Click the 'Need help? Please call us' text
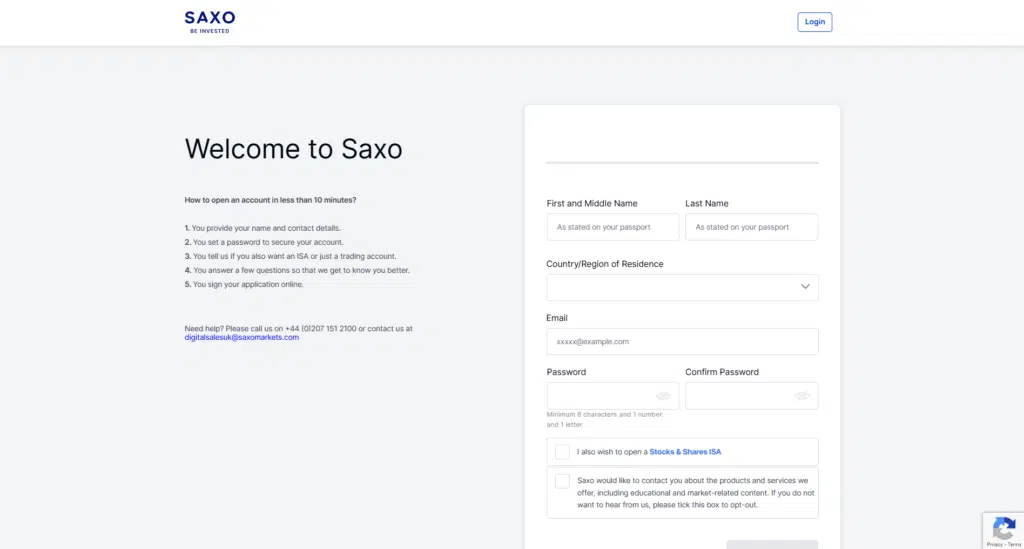This screenshot has width=1024, height=549. click(x=298, y=329)
